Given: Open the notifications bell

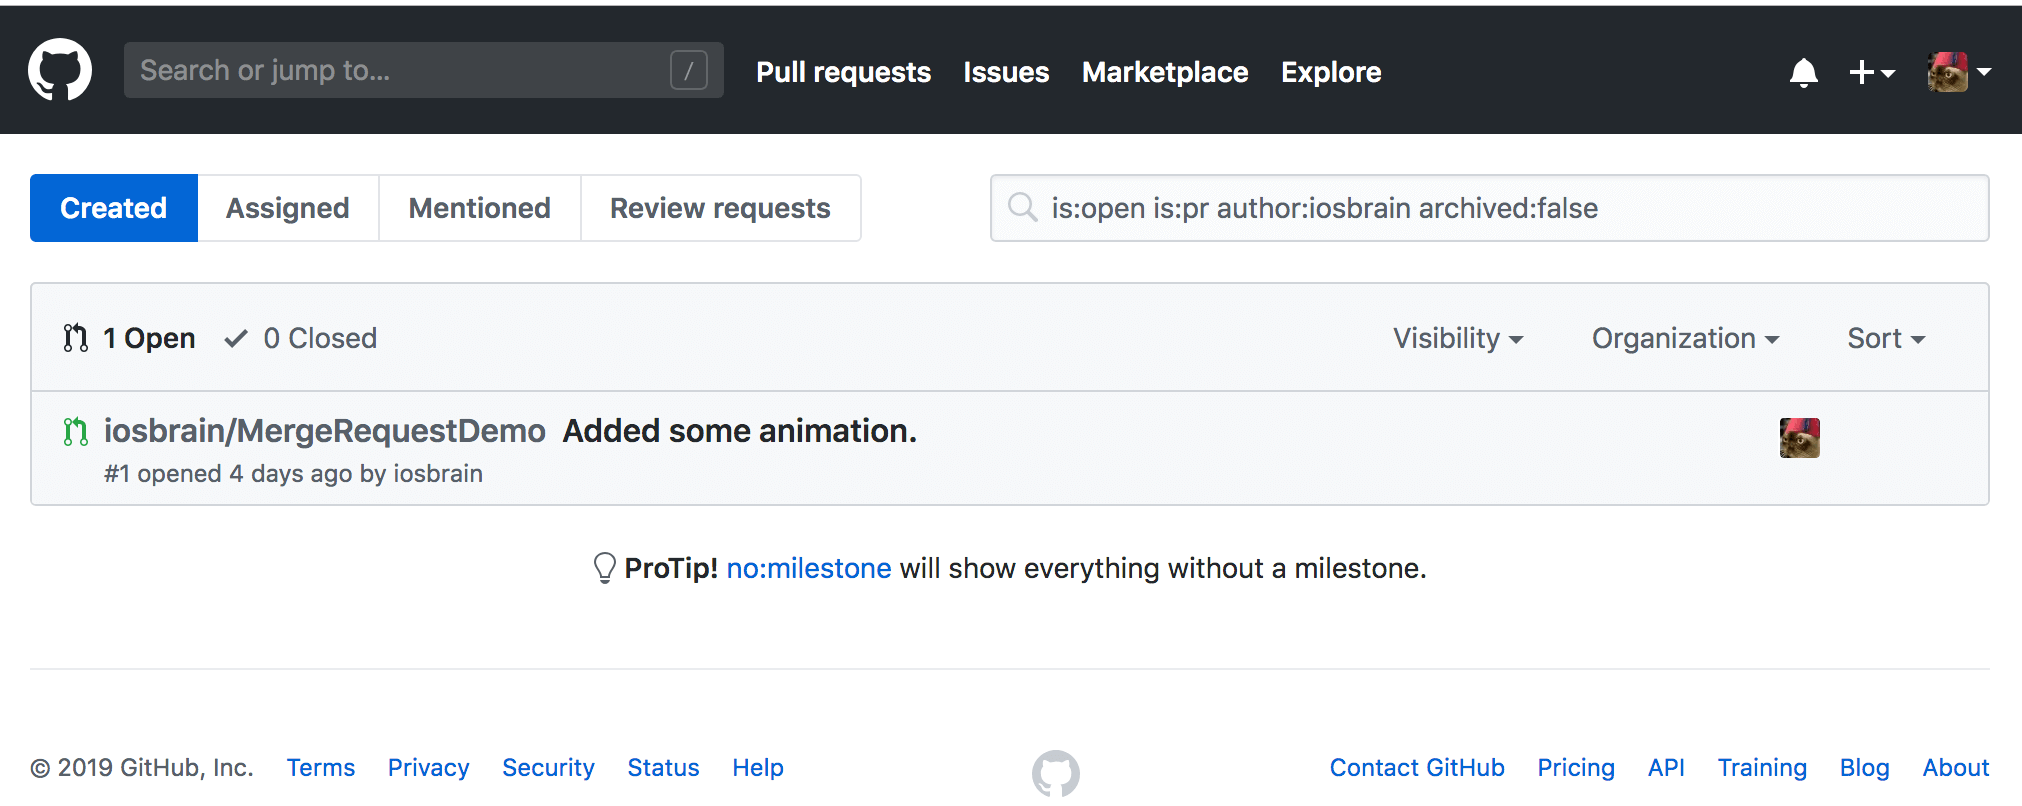Looking at the screenshot, I should coord(1803,72).
